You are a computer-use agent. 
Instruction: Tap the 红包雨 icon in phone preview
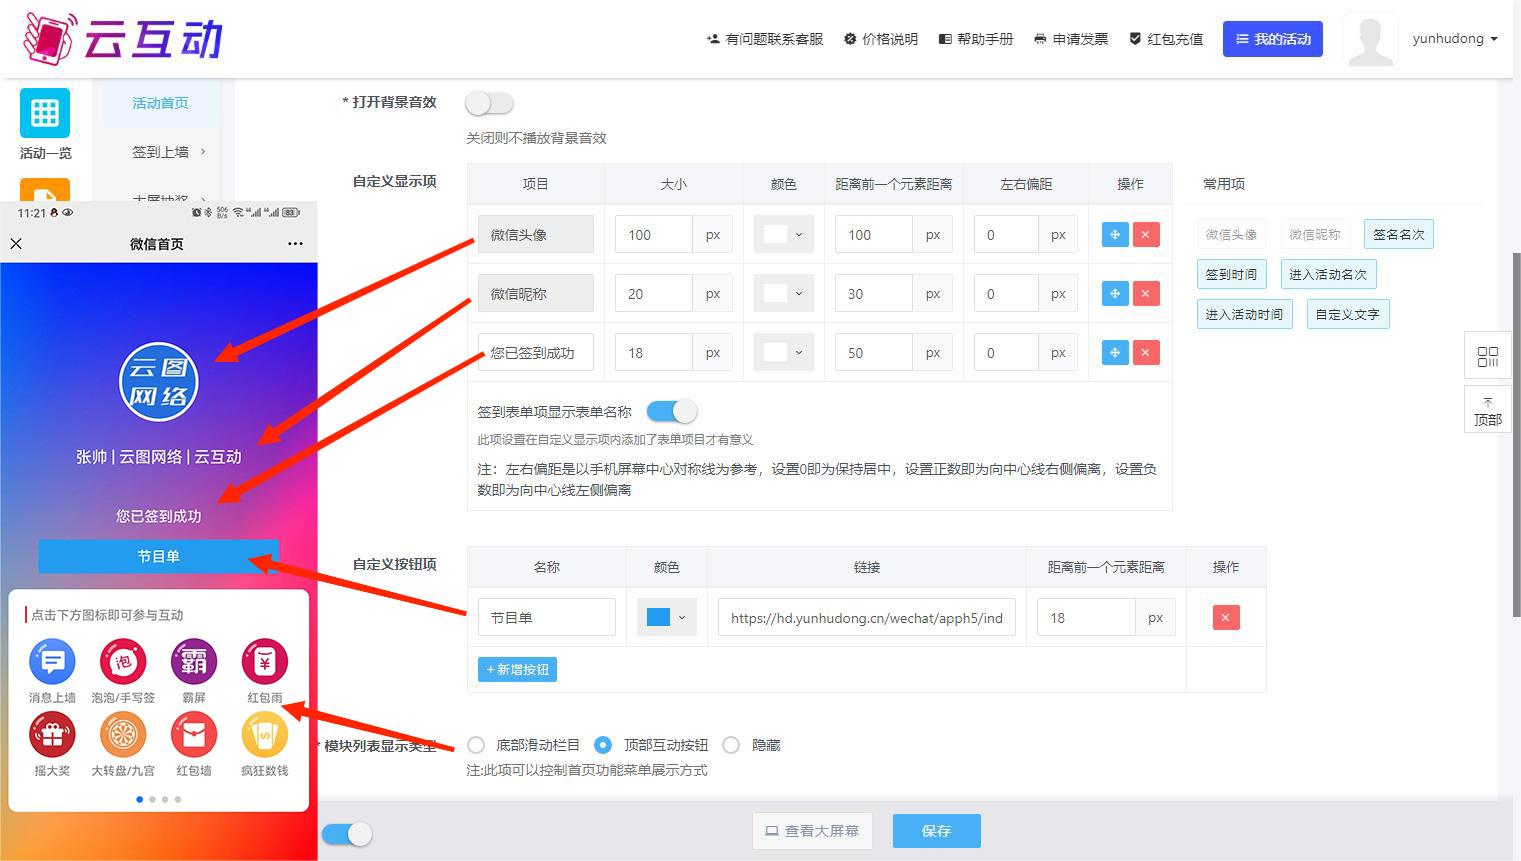click(265, 662)
